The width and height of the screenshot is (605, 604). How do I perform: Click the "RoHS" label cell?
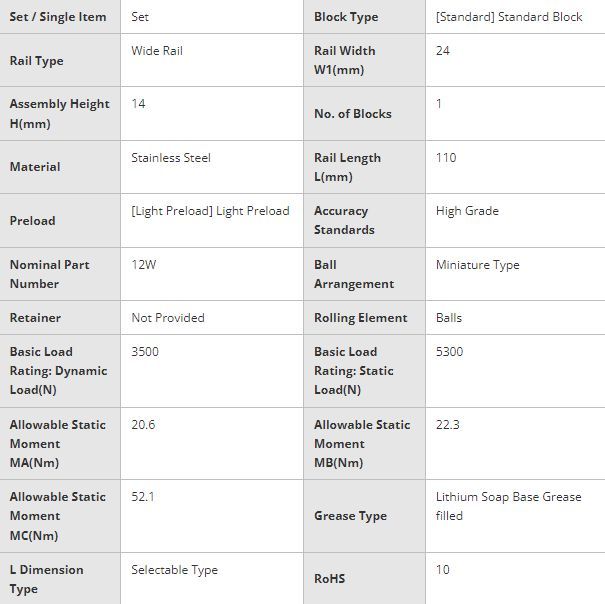pos(330,579)
